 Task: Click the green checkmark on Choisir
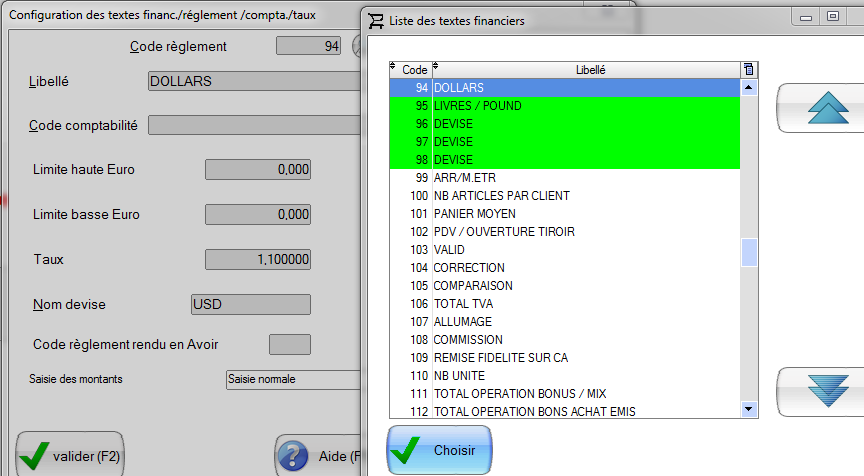pyautogui.click(x=406, y=451)
